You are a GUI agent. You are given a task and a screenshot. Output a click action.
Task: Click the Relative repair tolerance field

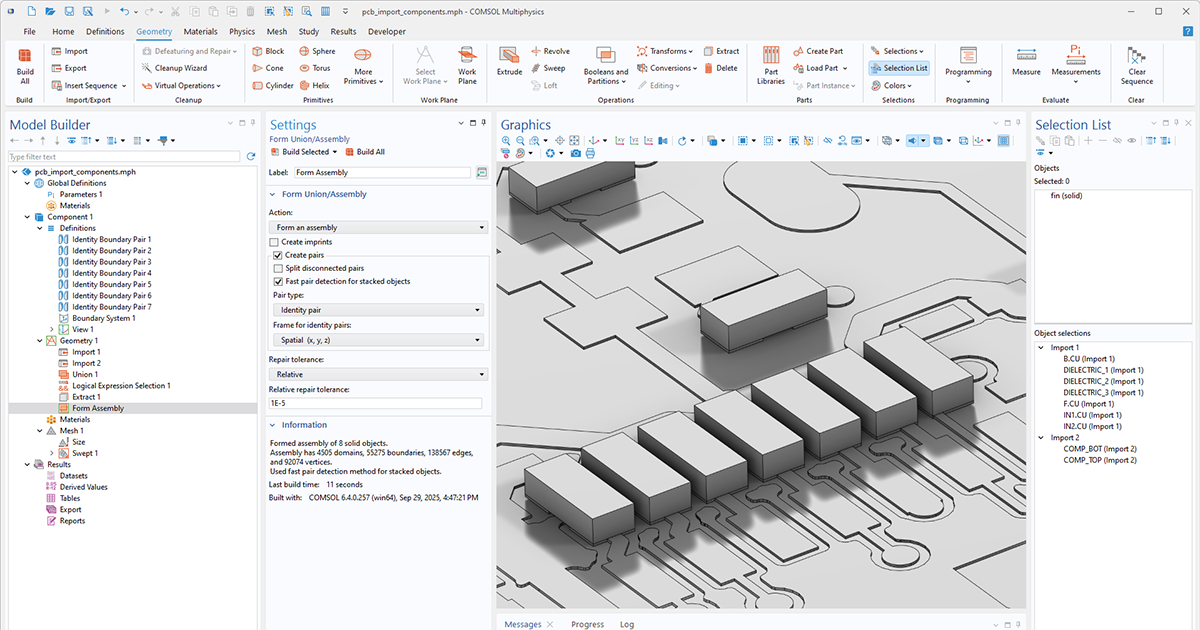(375, 403)
